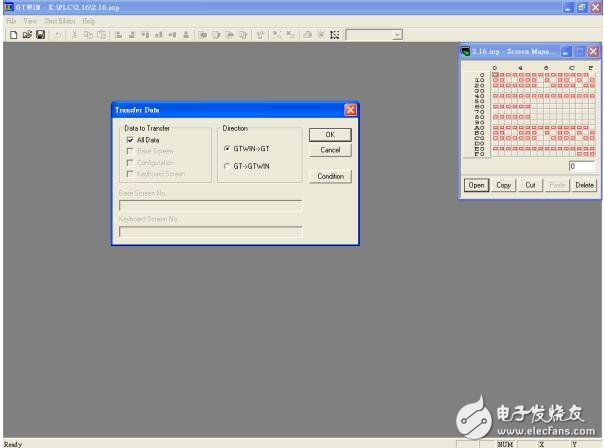Open the View menu

pyautogui.click(x=30, y=20)
